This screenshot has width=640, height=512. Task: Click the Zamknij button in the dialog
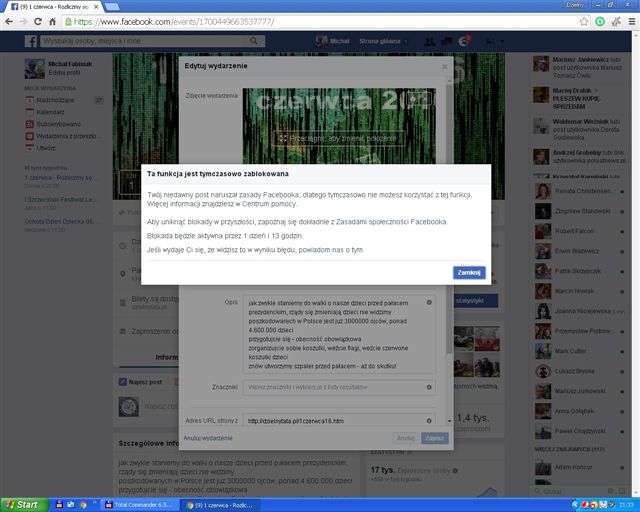[x=469, y=272]
